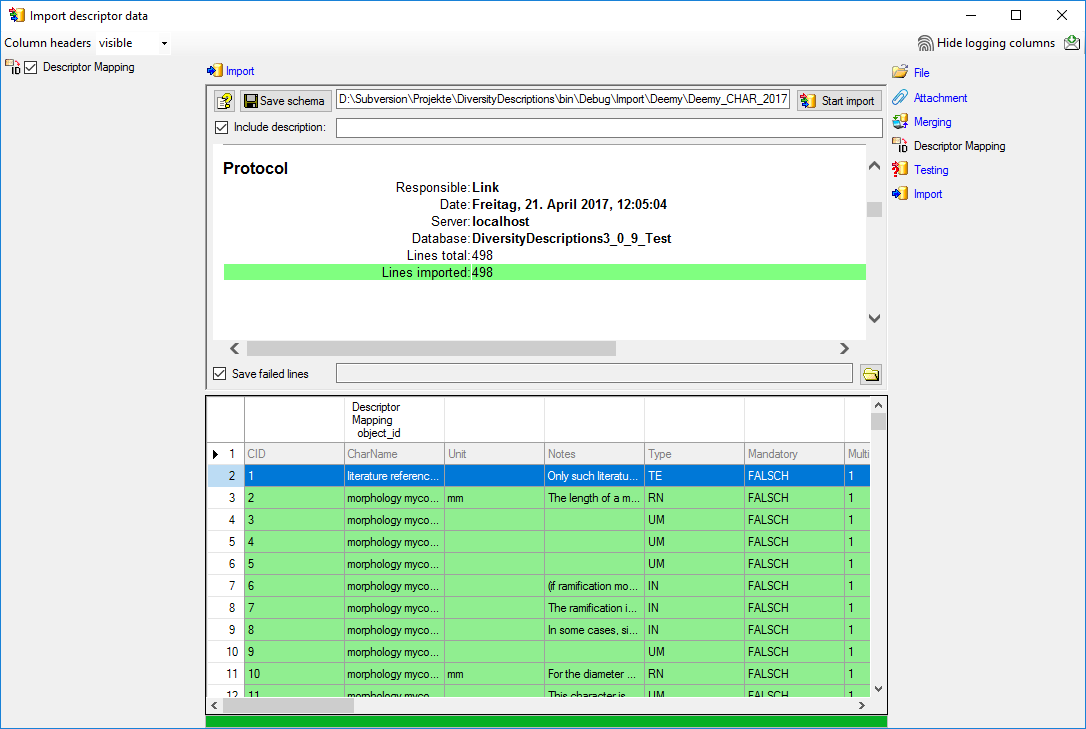Open folder browser for failed lines
Image resolution: width=1086 pixels, height=729 pixels.
click(x=871, y=374)
